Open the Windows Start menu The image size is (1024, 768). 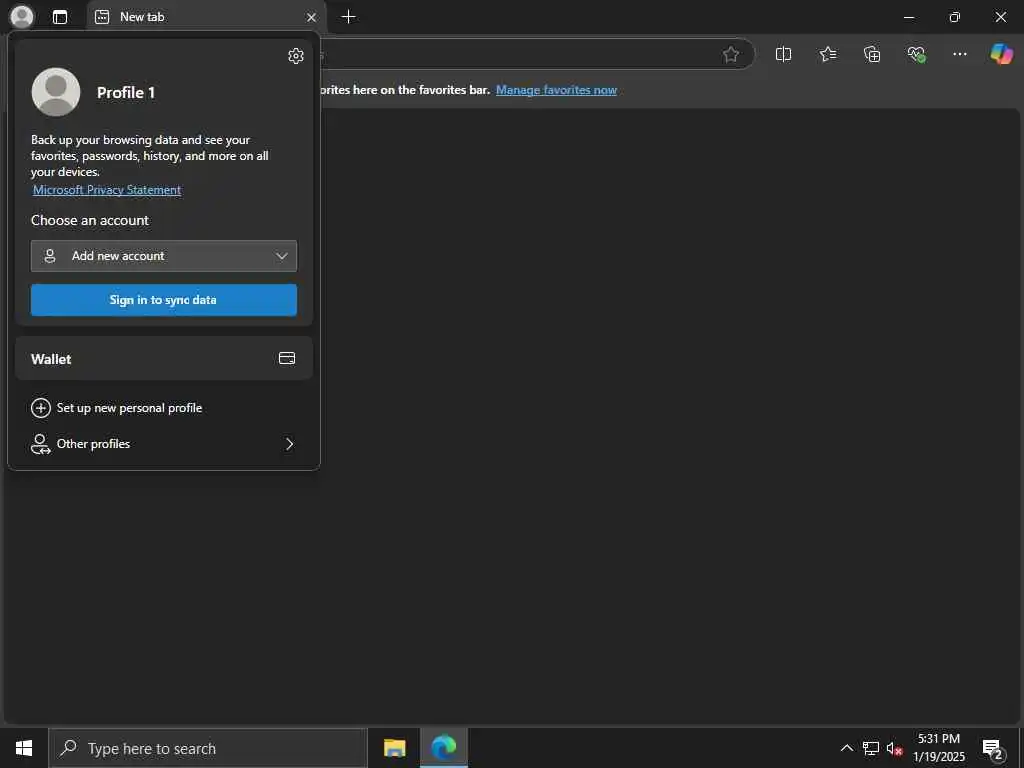tap(24, 748)
